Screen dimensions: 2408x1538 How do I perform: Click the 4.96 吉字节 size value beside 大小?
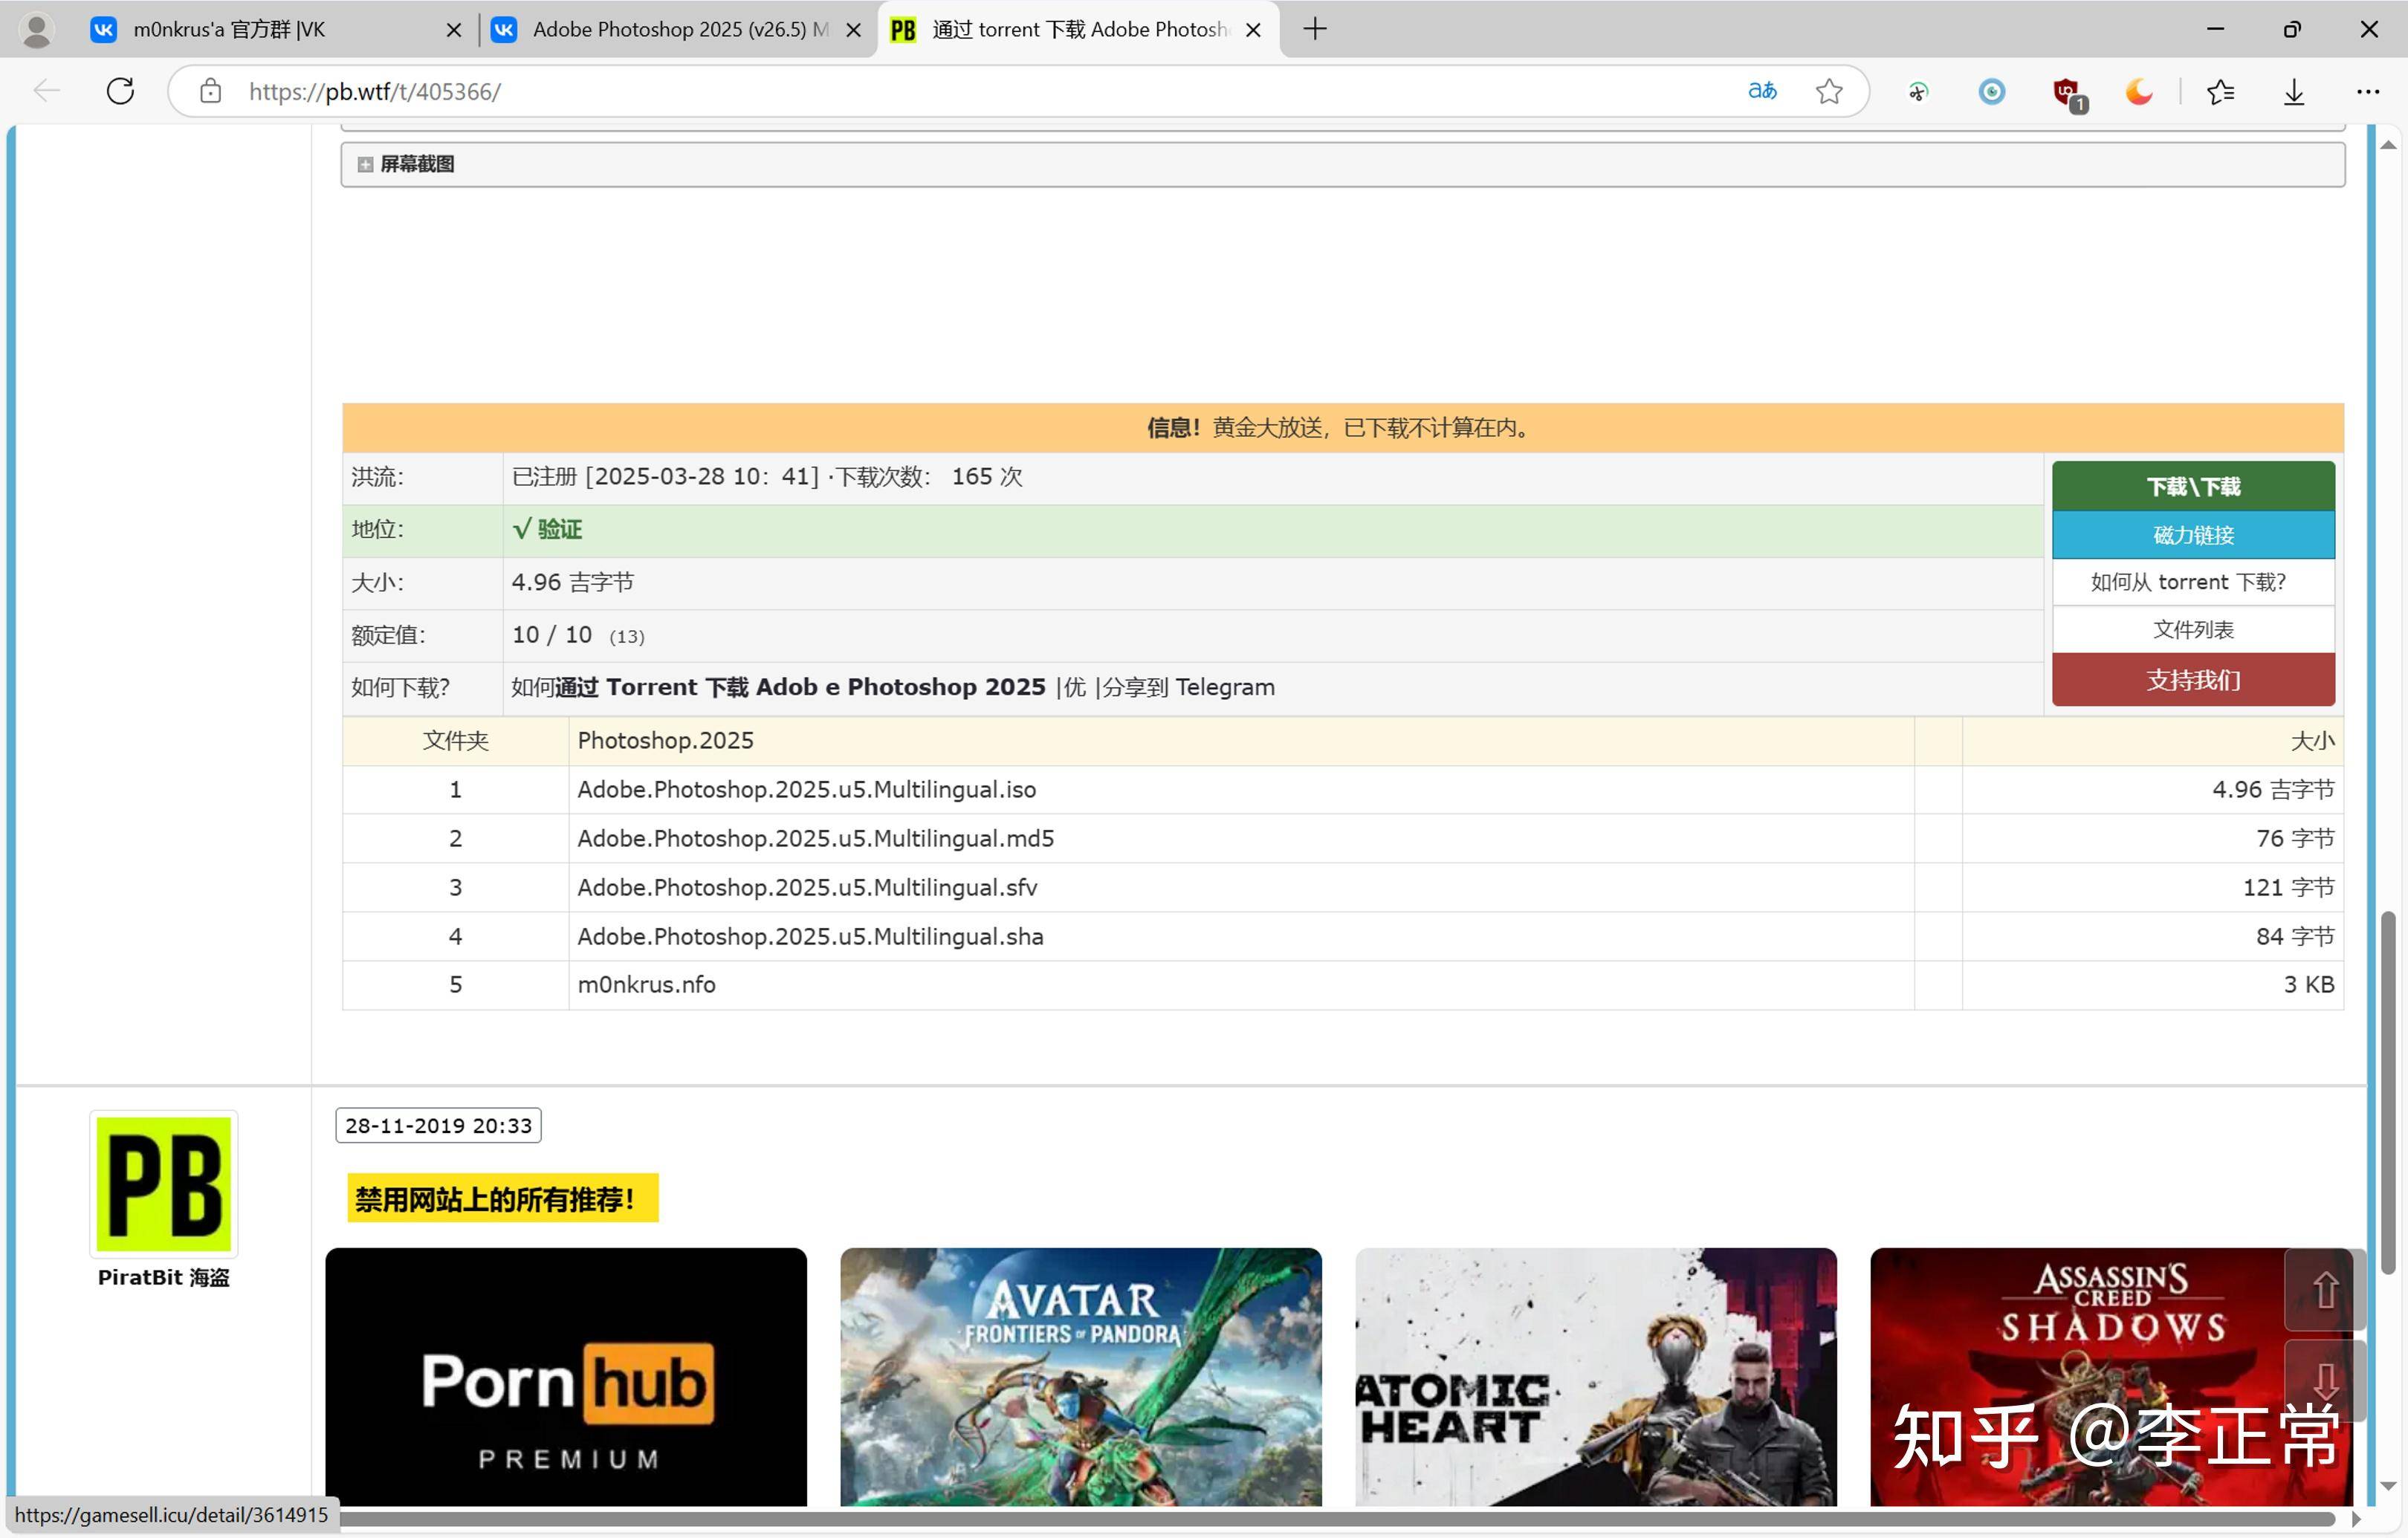pyautogui.click(x=573, y=582)
